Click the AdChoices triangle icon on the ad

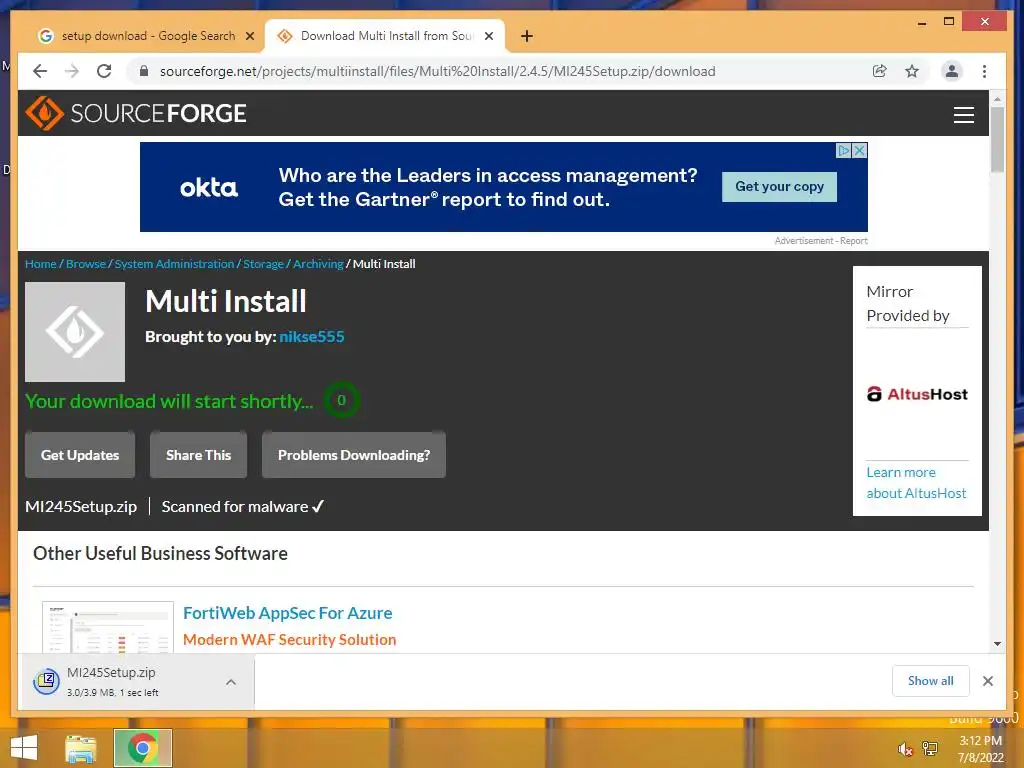844,150
